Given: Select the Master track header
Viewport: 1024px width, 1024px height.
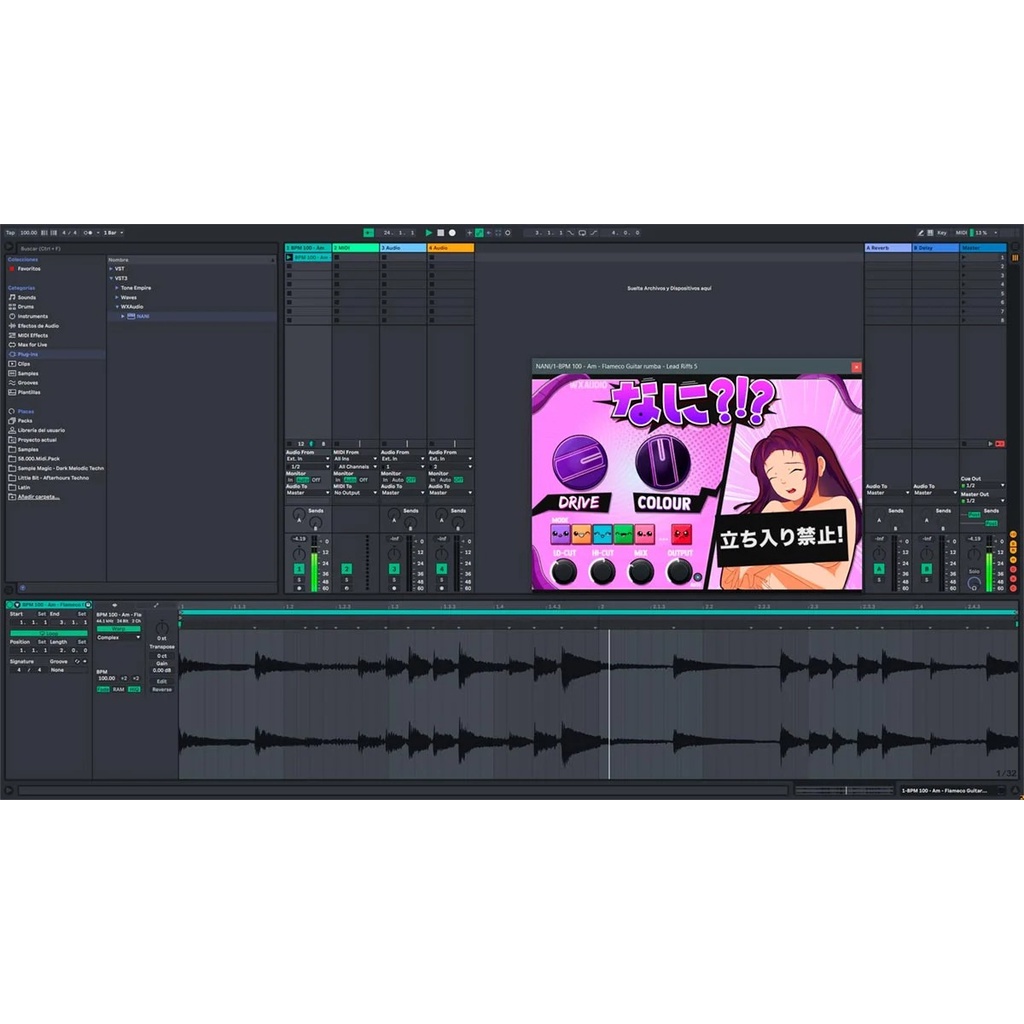Looking at the screenshot, I should click(983, 248).
